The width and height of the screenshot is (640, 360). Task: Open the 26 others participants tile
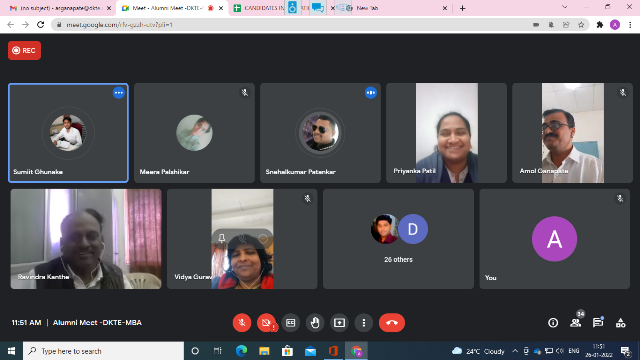[x=398, y=239]
